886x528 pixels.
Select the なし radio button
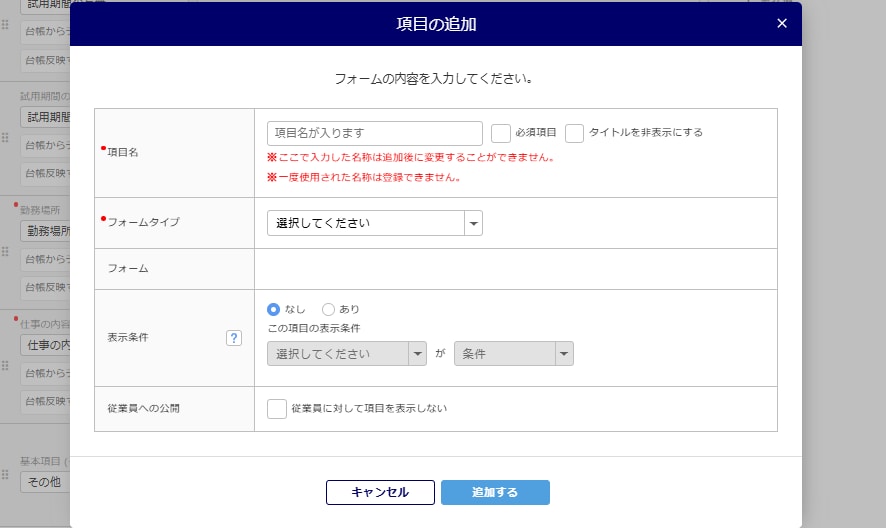point(274,309)
